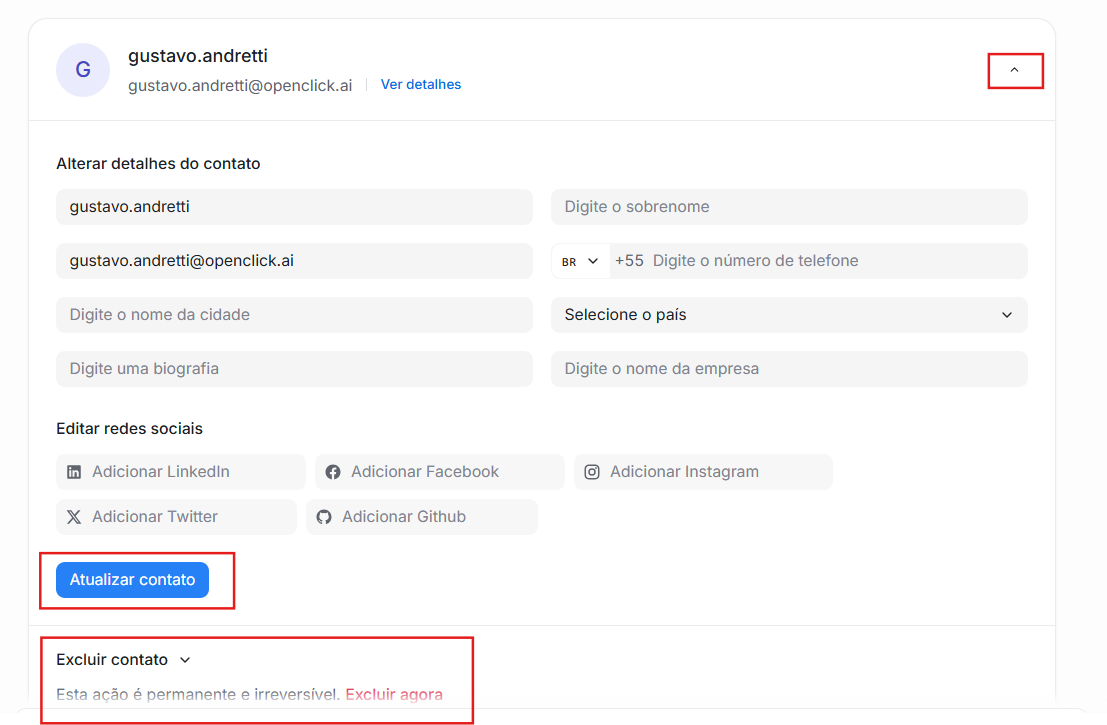Click the LinkedIn icon in social networks

(74, 472)
